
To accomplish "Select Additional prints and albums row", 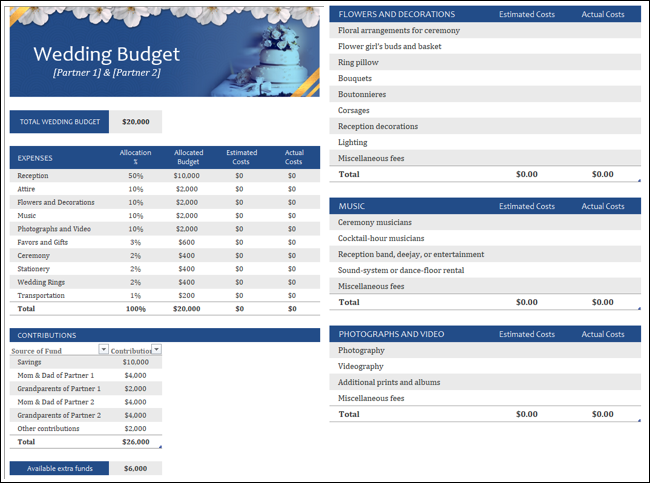I will click(x=485, y=382).
